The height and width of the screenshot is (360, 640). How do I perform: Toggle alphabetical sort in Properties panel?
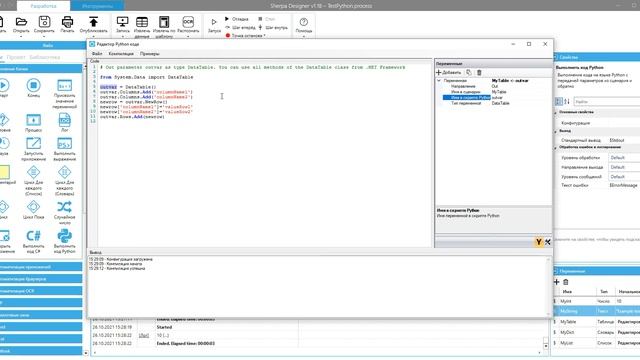(567, 101)
